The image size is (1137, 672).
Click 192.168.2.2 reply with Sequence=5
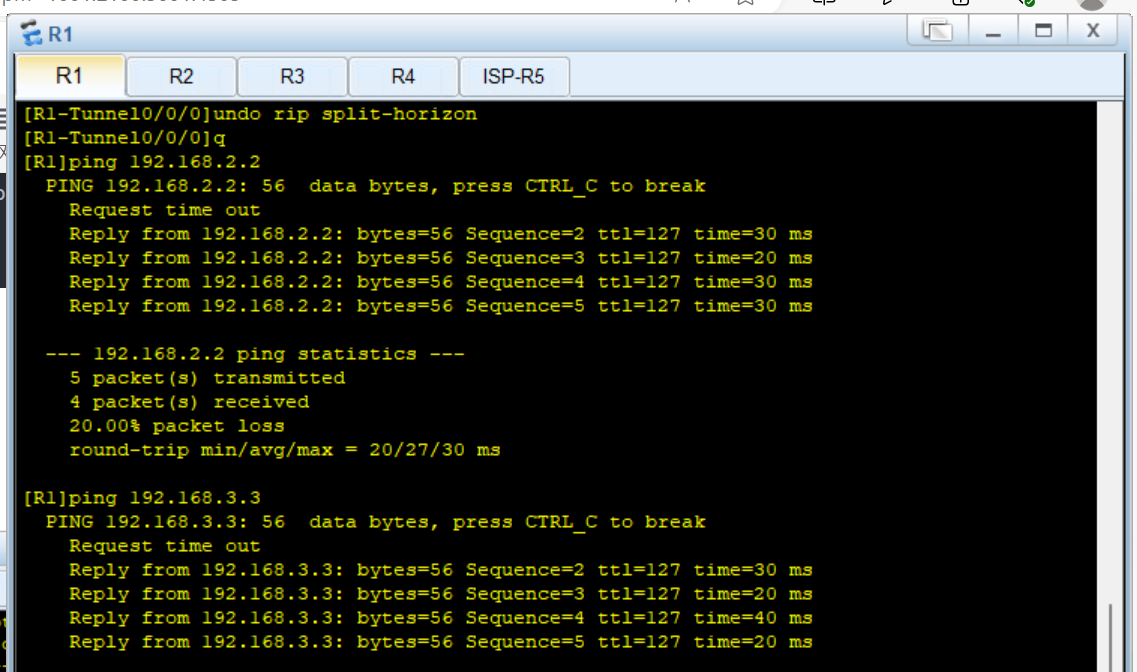(x=441, y=306)
